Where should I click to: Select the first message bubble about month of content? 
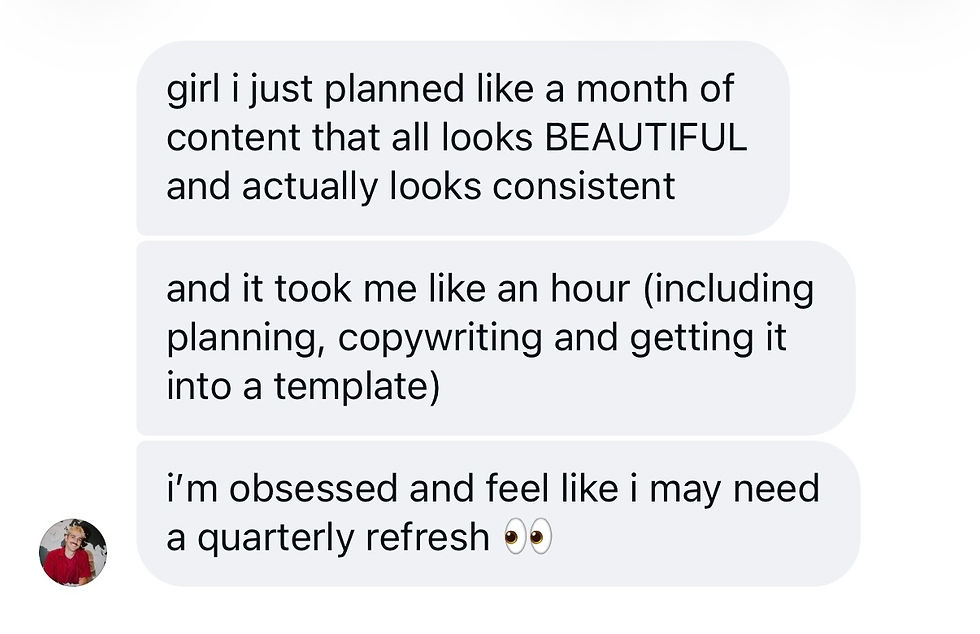pos(462,138)
